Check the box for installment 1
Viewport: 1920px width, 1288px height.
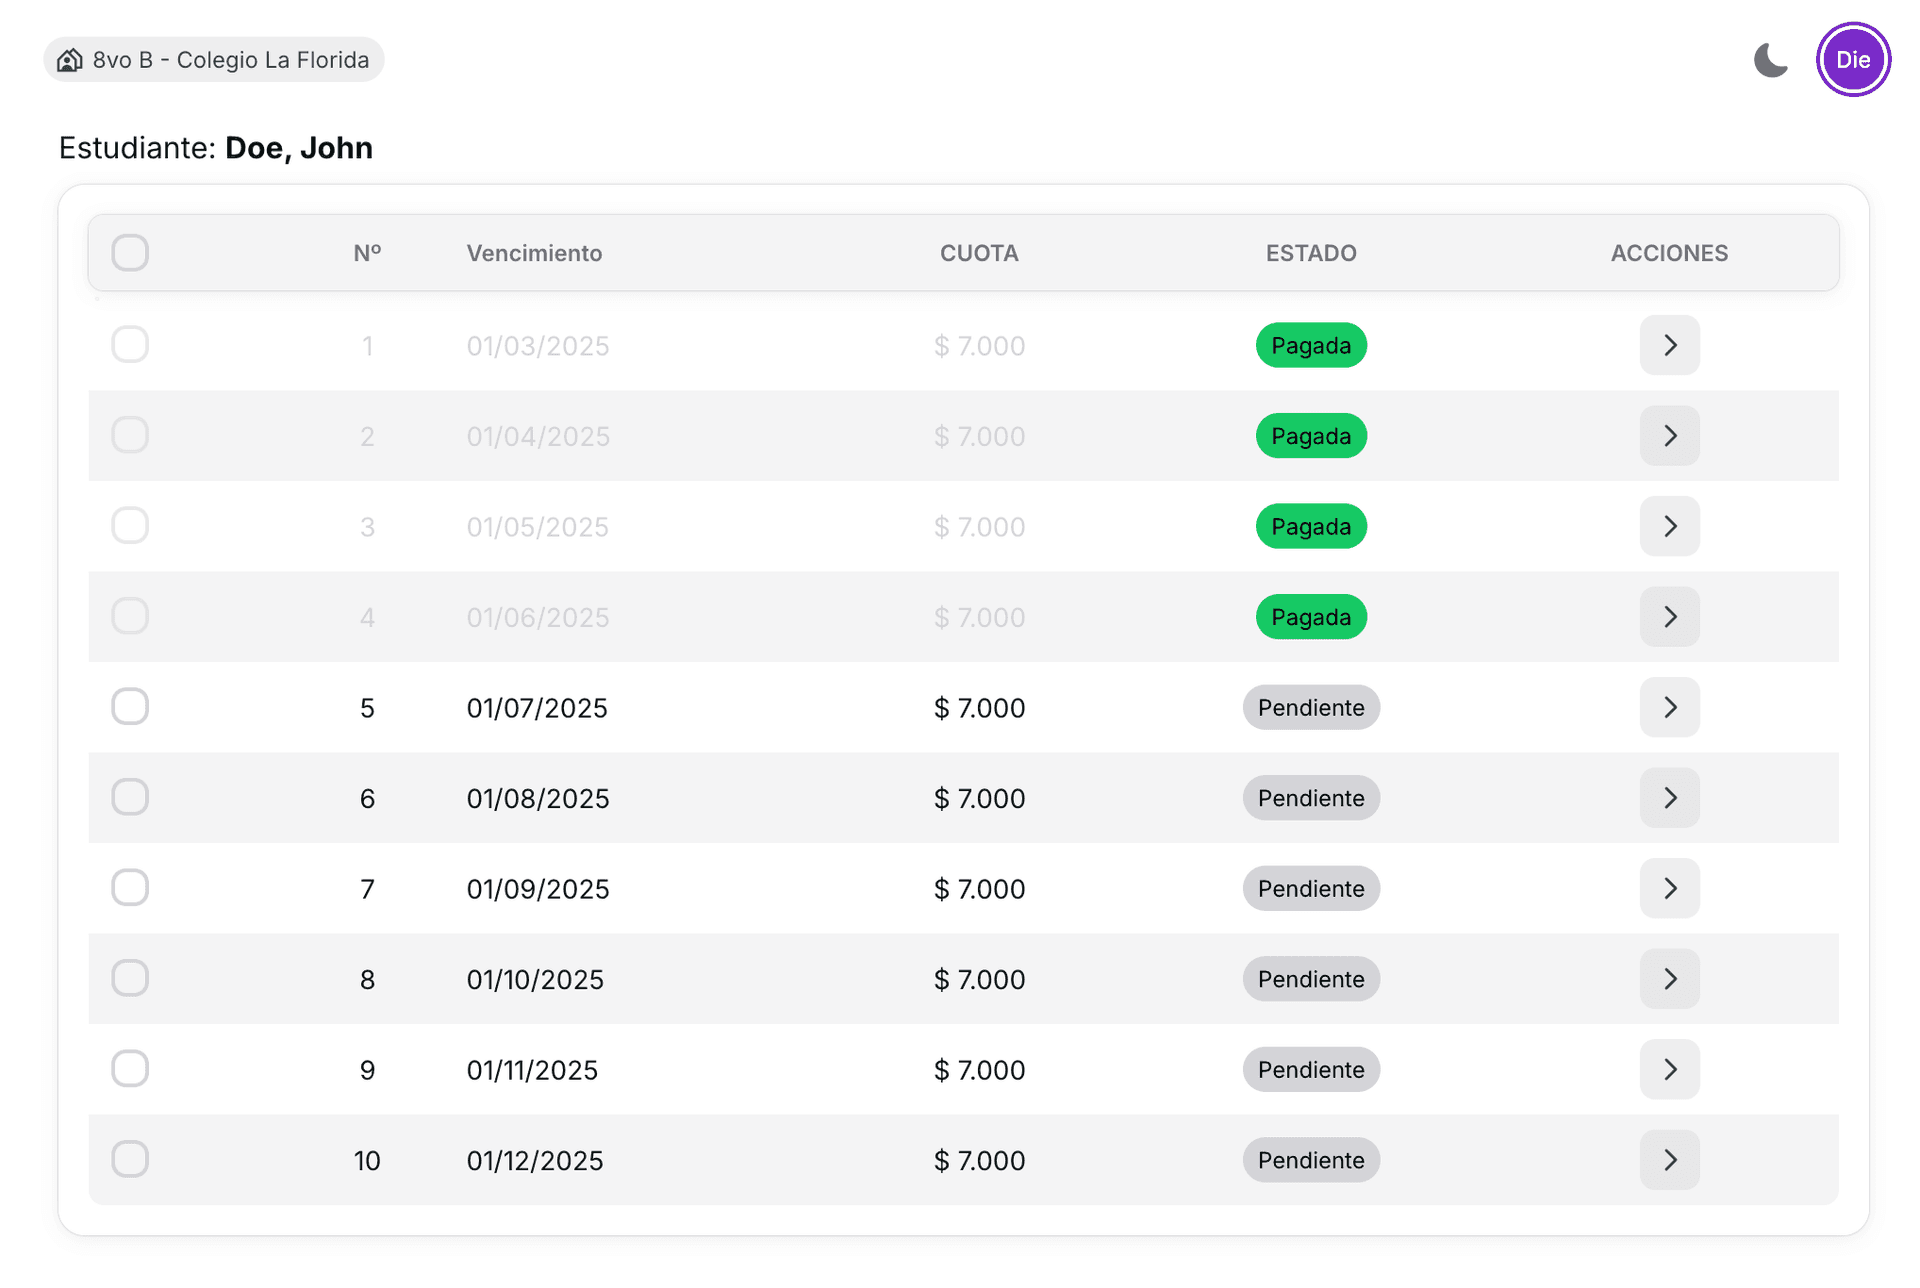coord(130,345)
